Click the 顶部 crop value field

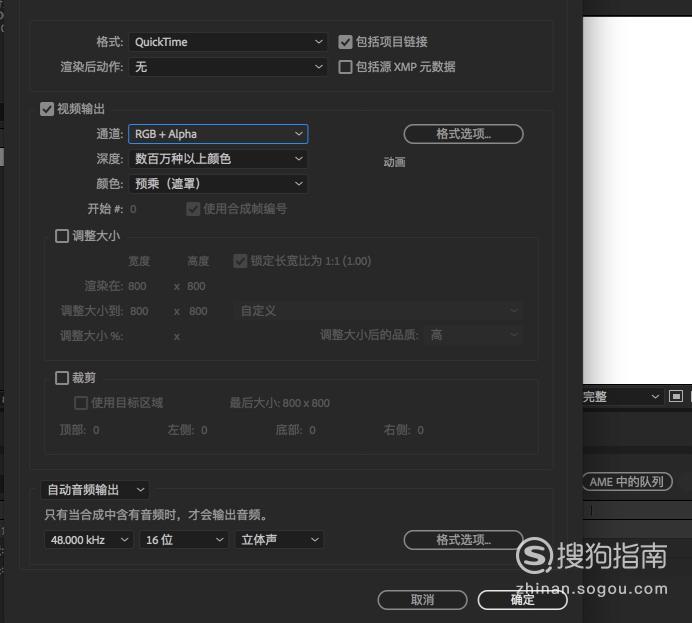pyautogui.click(x=96, y=430)
